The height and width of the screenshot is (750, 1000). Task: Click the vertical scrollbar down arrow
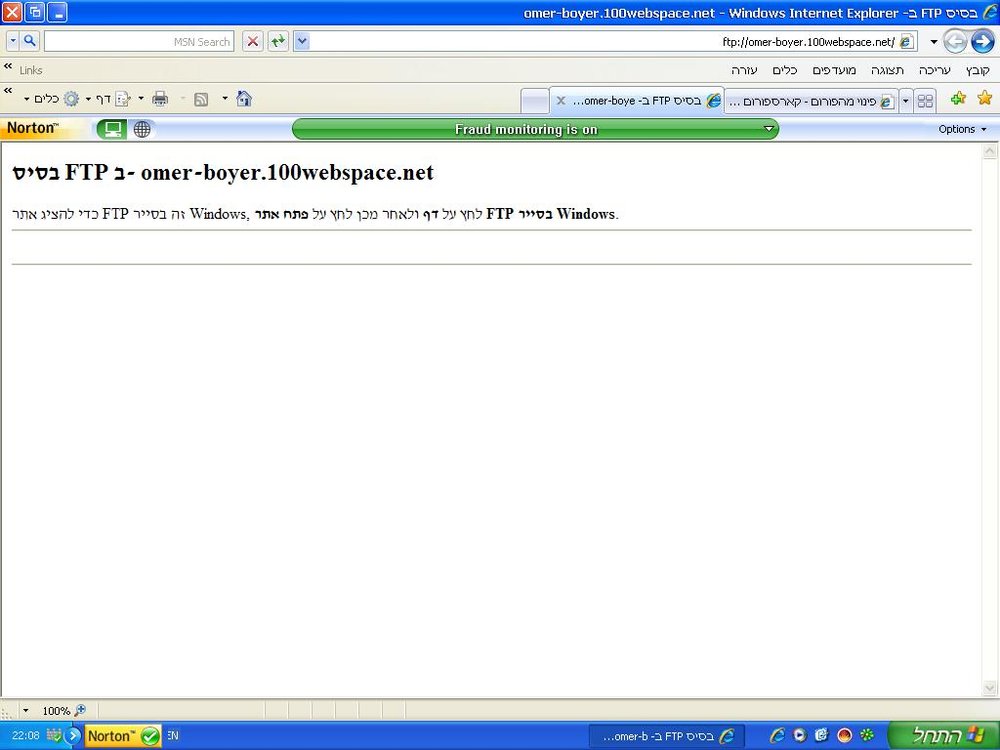pos(990,688)
